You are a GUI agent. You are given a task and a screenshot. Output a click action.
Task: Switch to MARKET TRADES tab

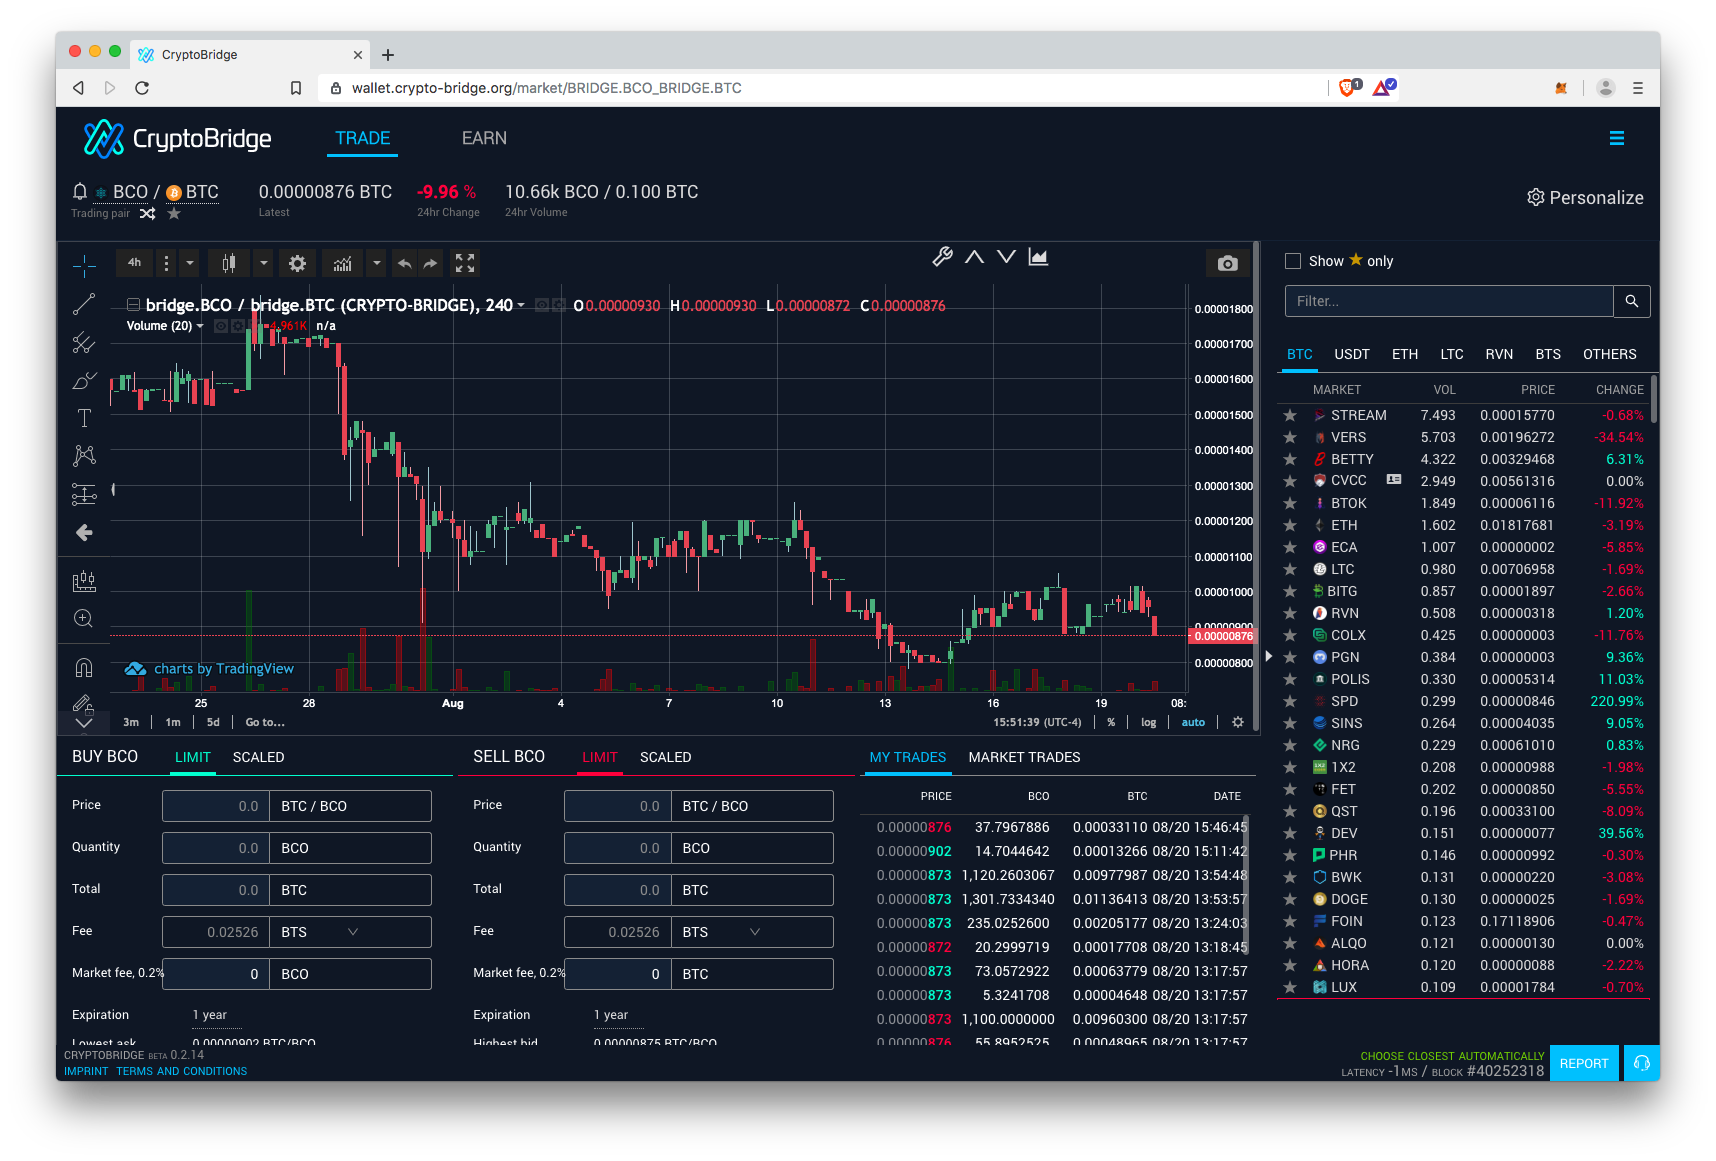[x=1024, y=757]
